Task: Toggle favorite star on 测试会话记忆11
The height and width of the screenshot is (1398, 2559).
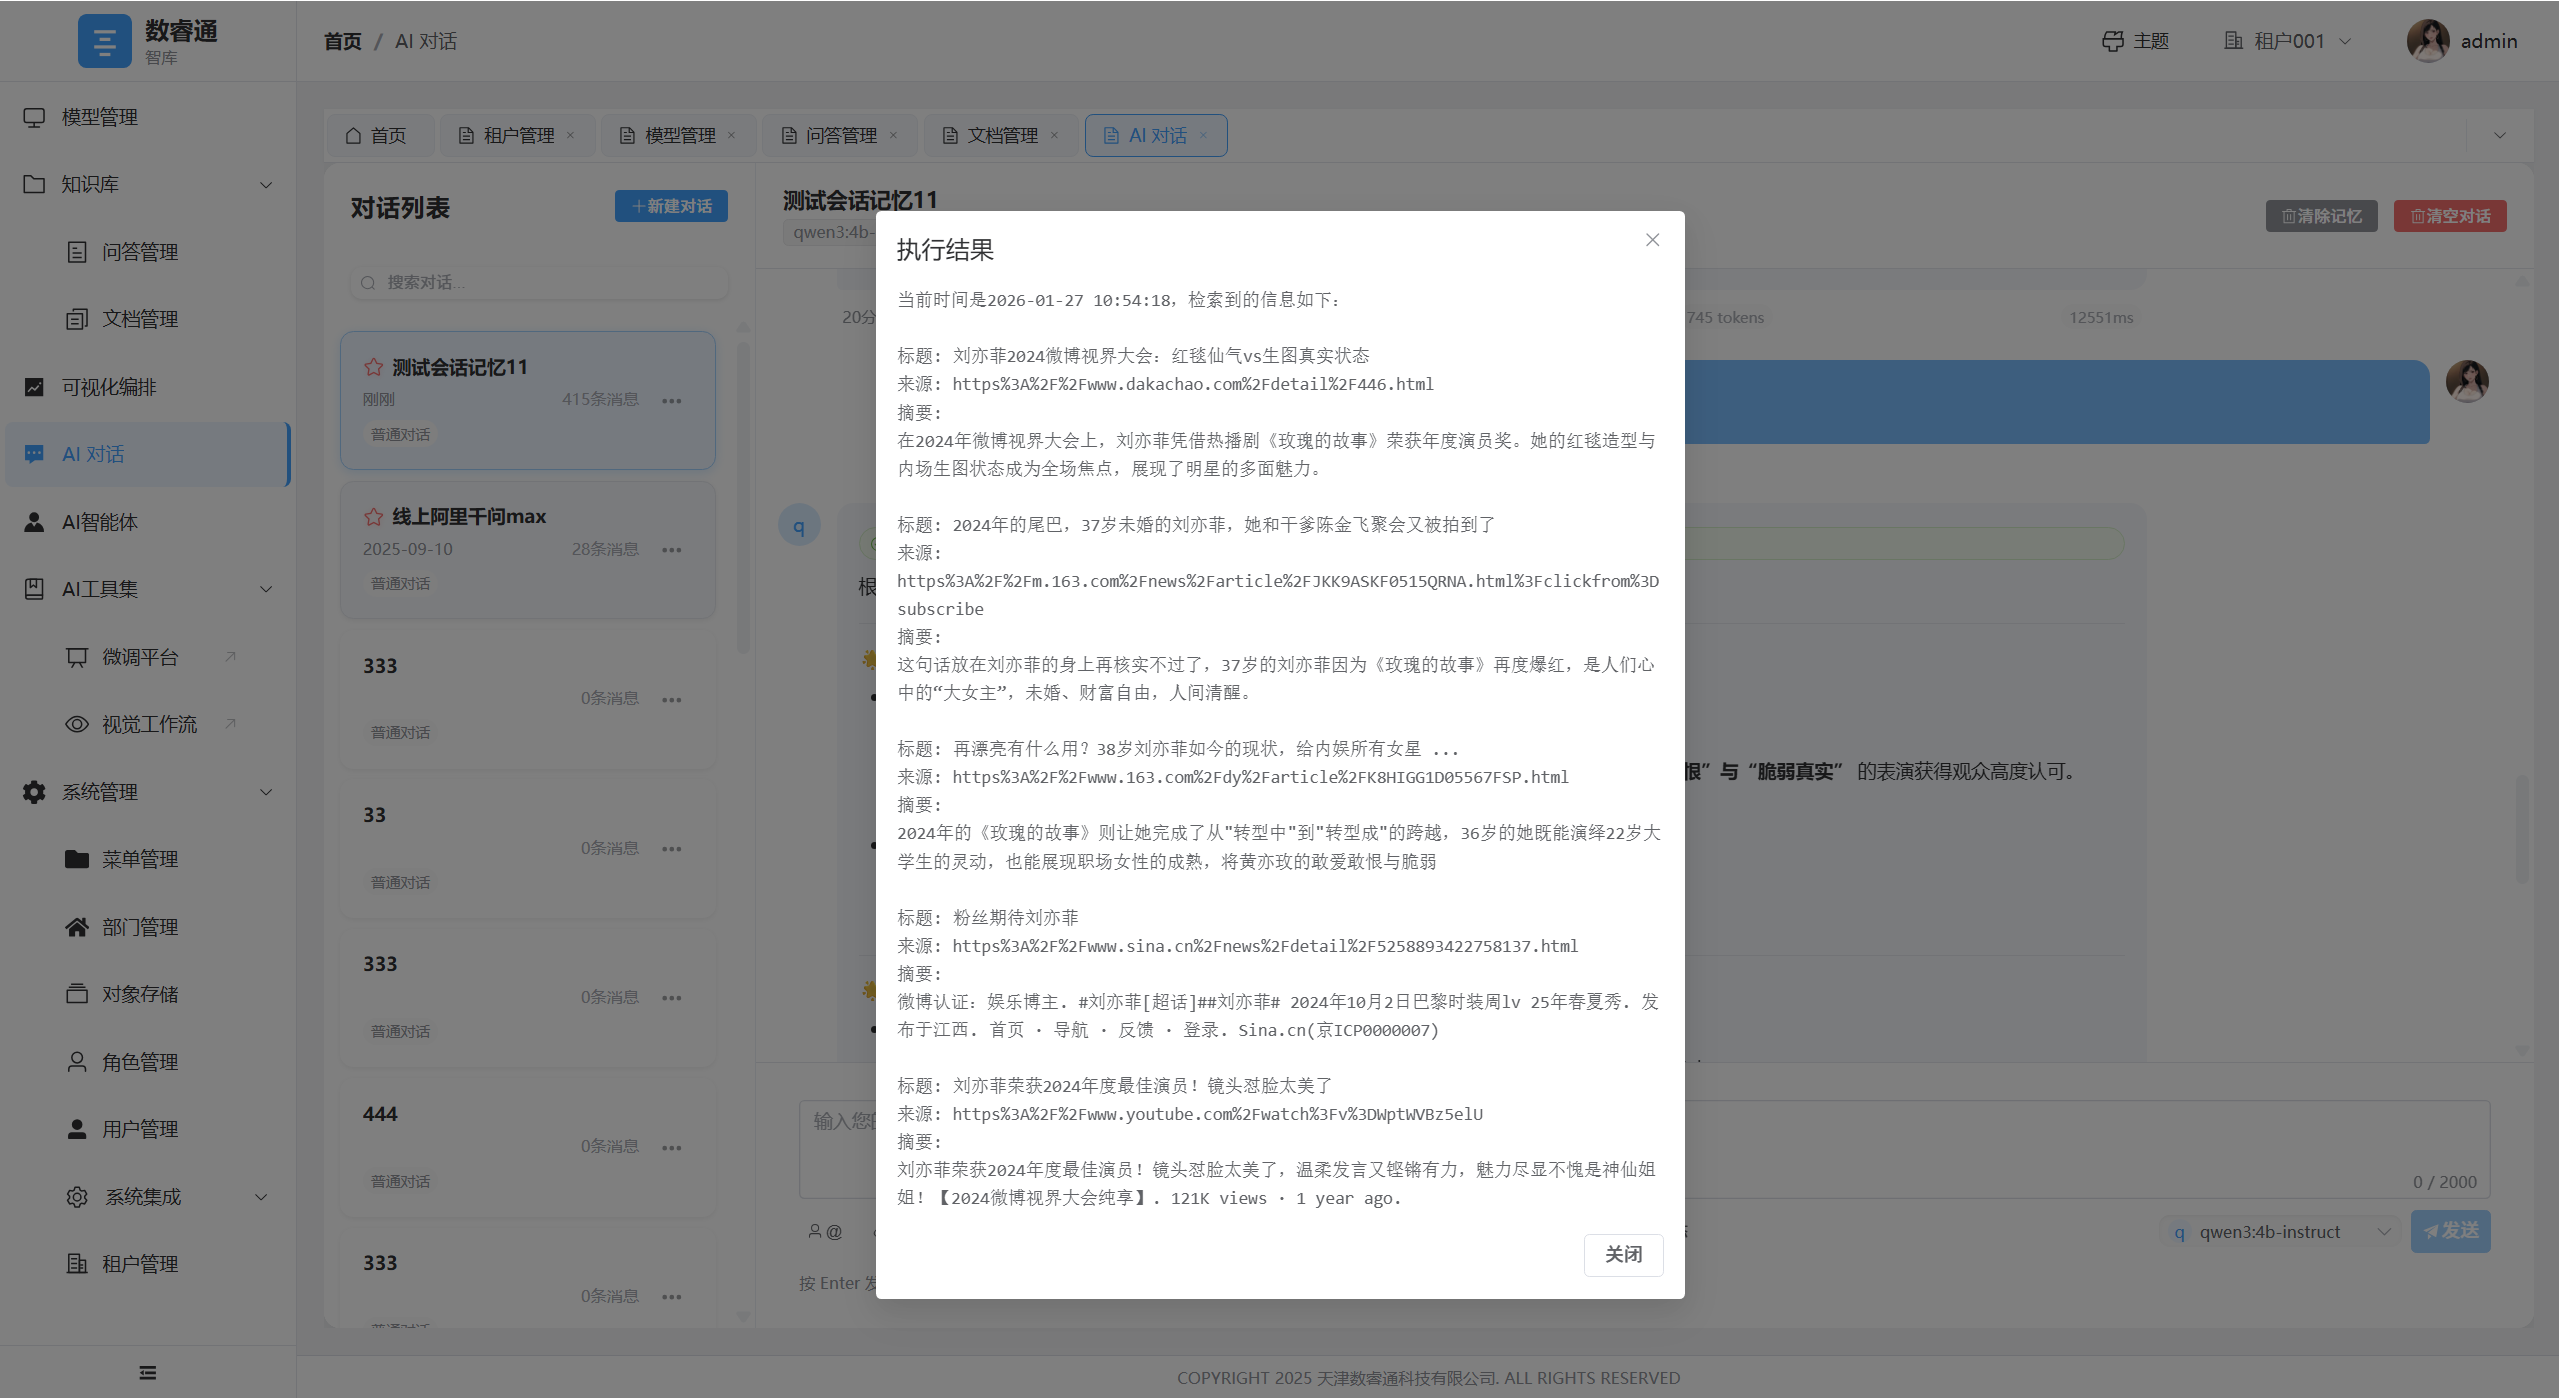Action: [373, 366]
